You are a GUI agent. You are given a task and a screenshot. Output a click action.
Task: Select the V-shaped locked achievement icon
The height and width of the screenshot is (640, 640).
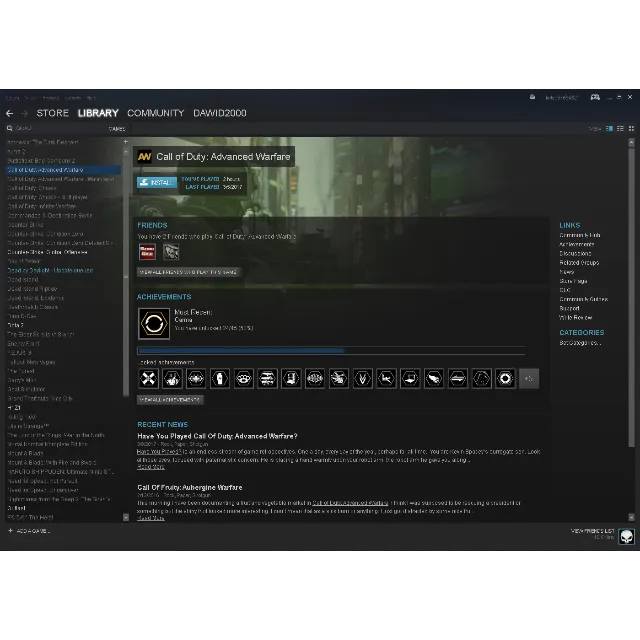coord(362,378)
